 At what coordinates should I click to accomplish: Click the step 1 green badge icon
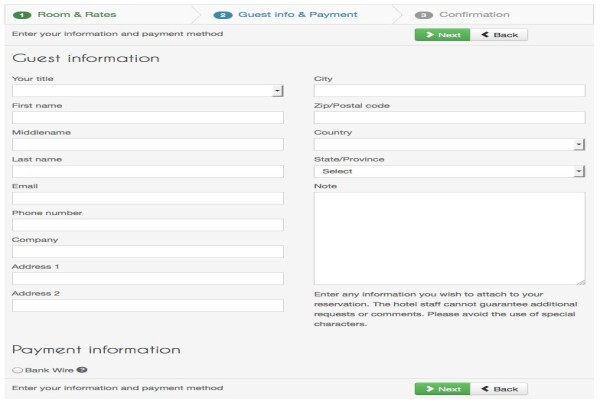[x=22, y=15]
